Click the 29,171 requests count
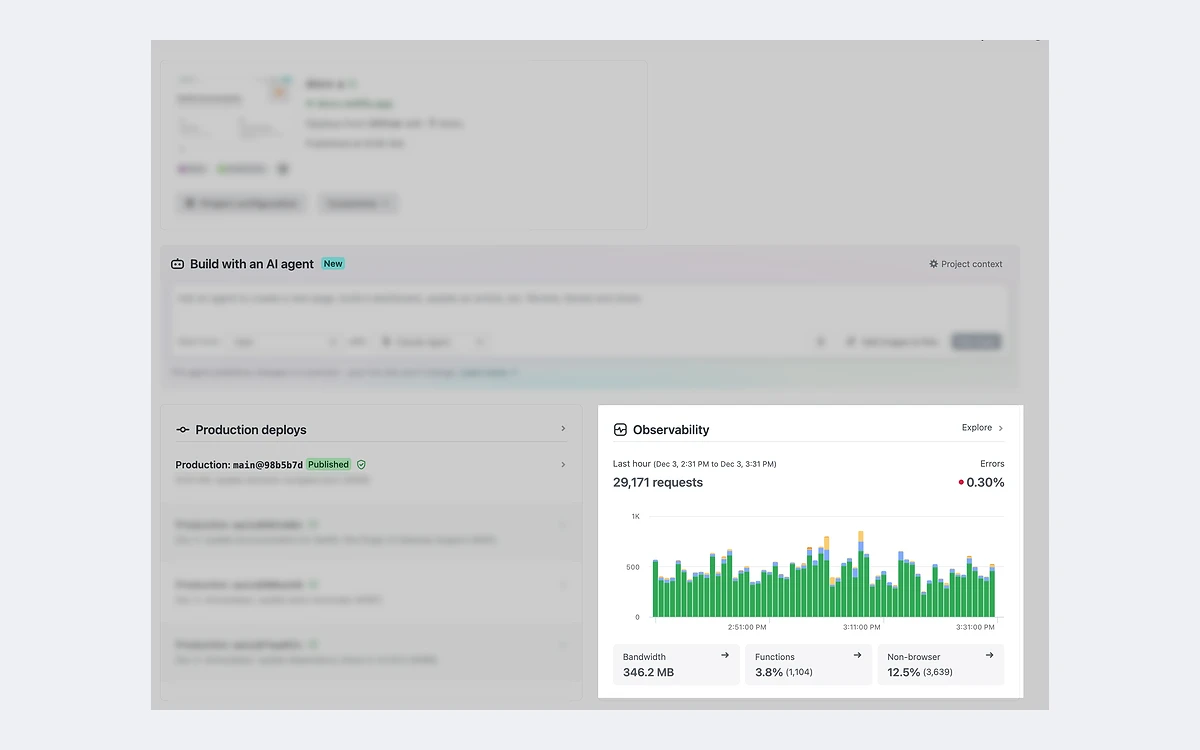The image size is (1200, 750). [658, 482]
